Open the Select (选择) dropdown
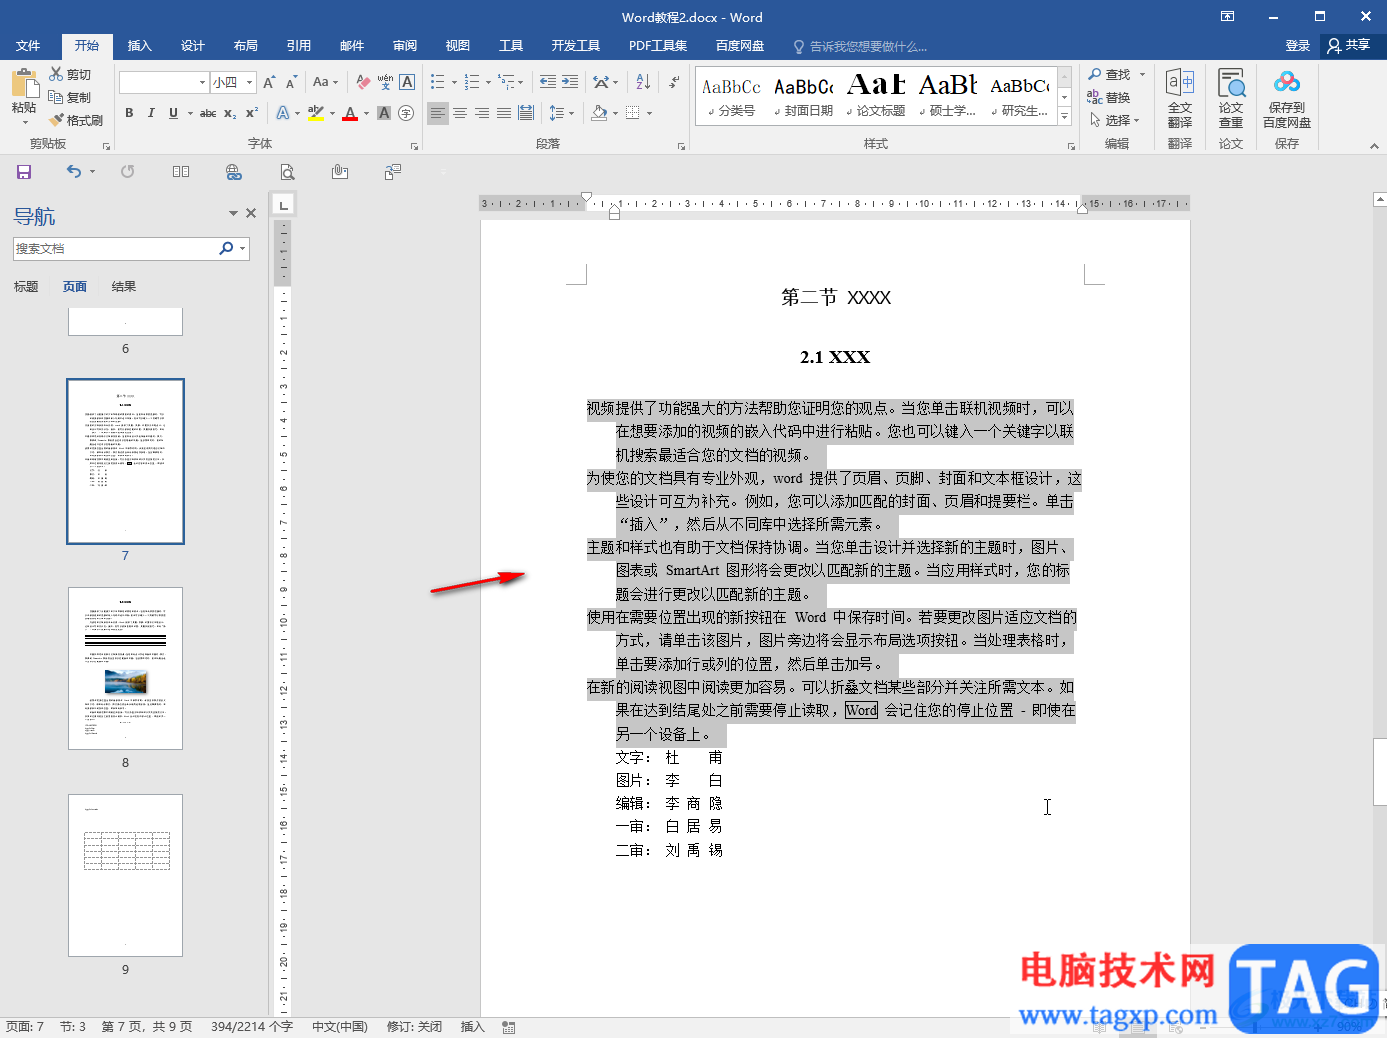 pos(1115,120)
